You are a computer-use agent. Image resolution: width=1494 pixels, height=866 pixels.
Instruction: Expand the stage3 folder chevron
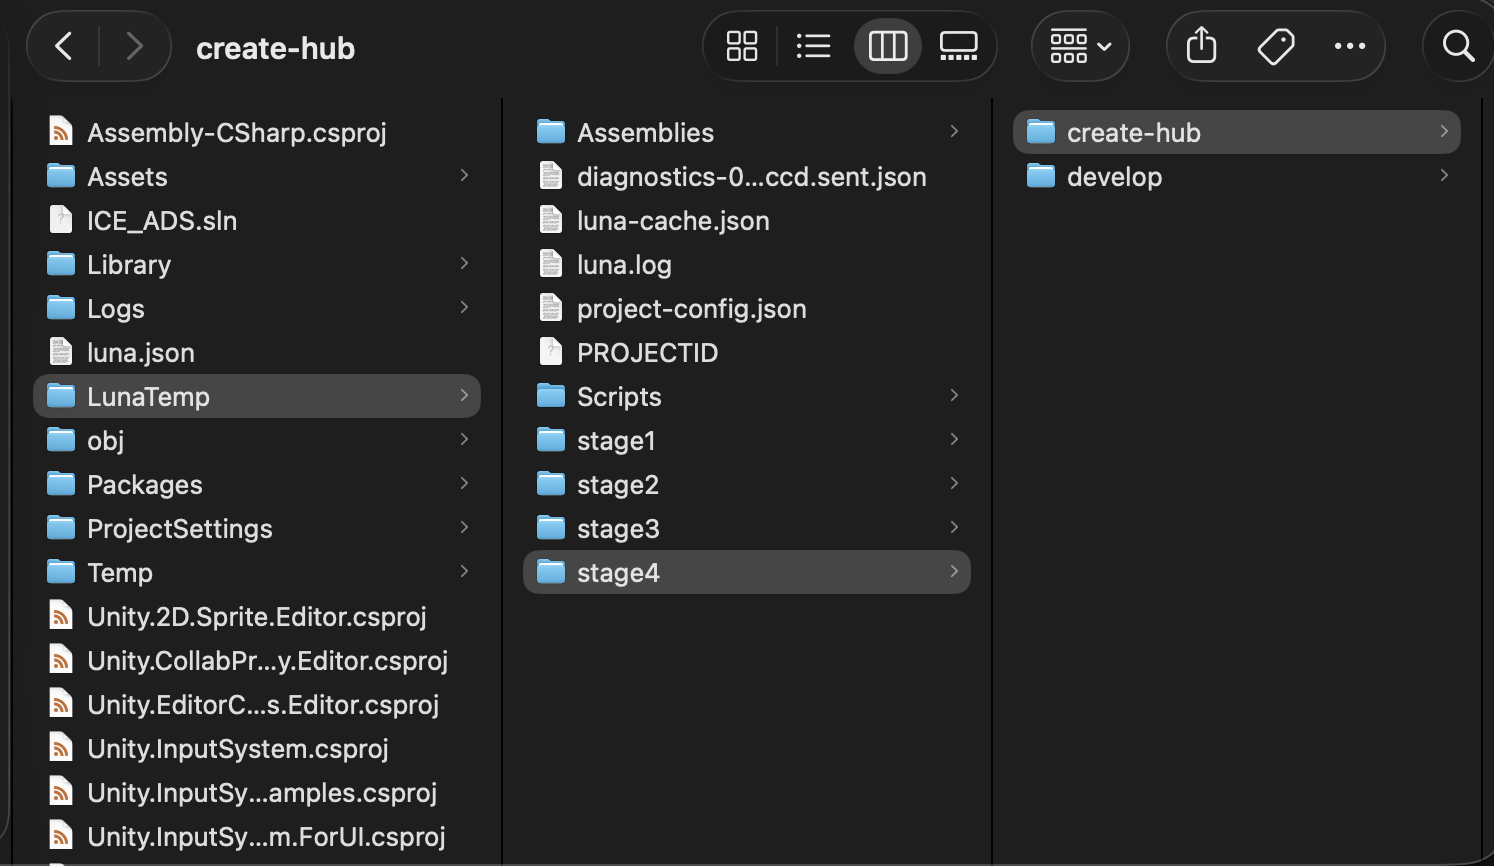tap(954, 527)
